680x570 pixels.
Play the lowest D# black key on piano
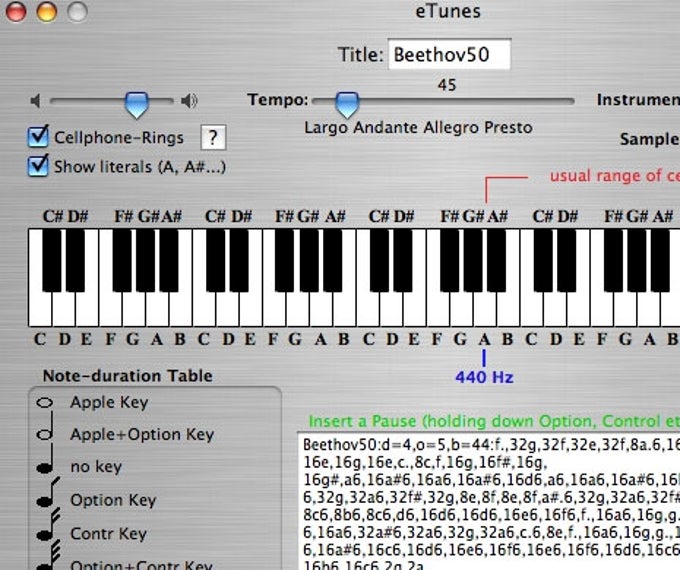(75, 260)
